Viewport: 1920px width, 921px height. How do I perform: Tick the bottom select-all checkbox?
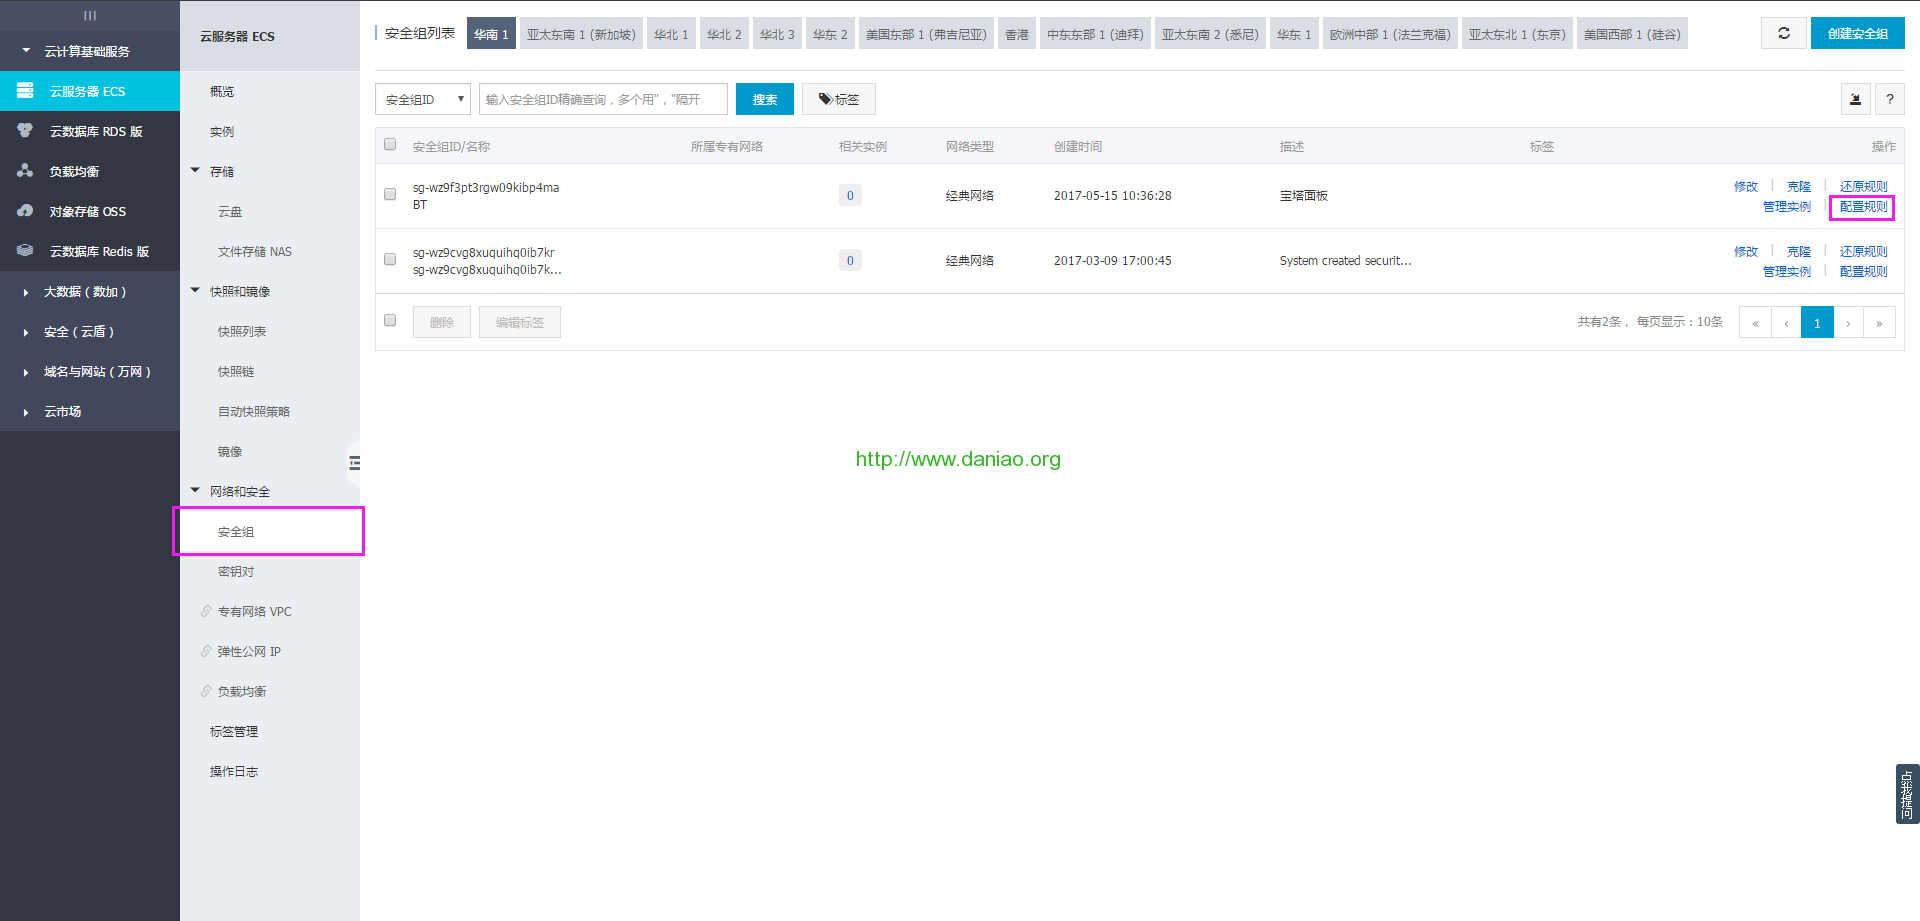(390, 320)
